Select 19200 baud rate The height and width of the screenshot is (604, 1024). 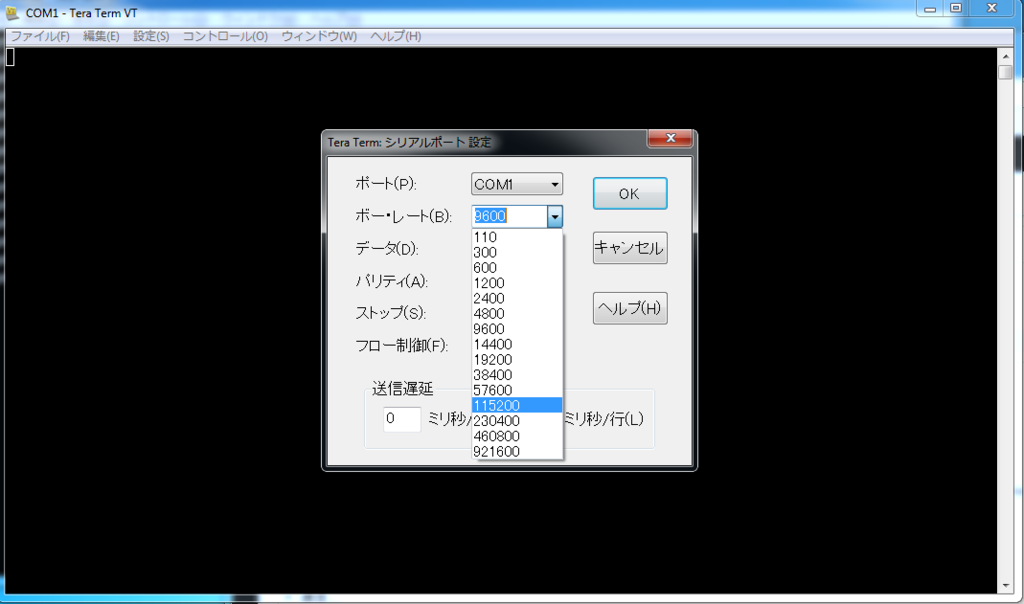coord(517,360)
